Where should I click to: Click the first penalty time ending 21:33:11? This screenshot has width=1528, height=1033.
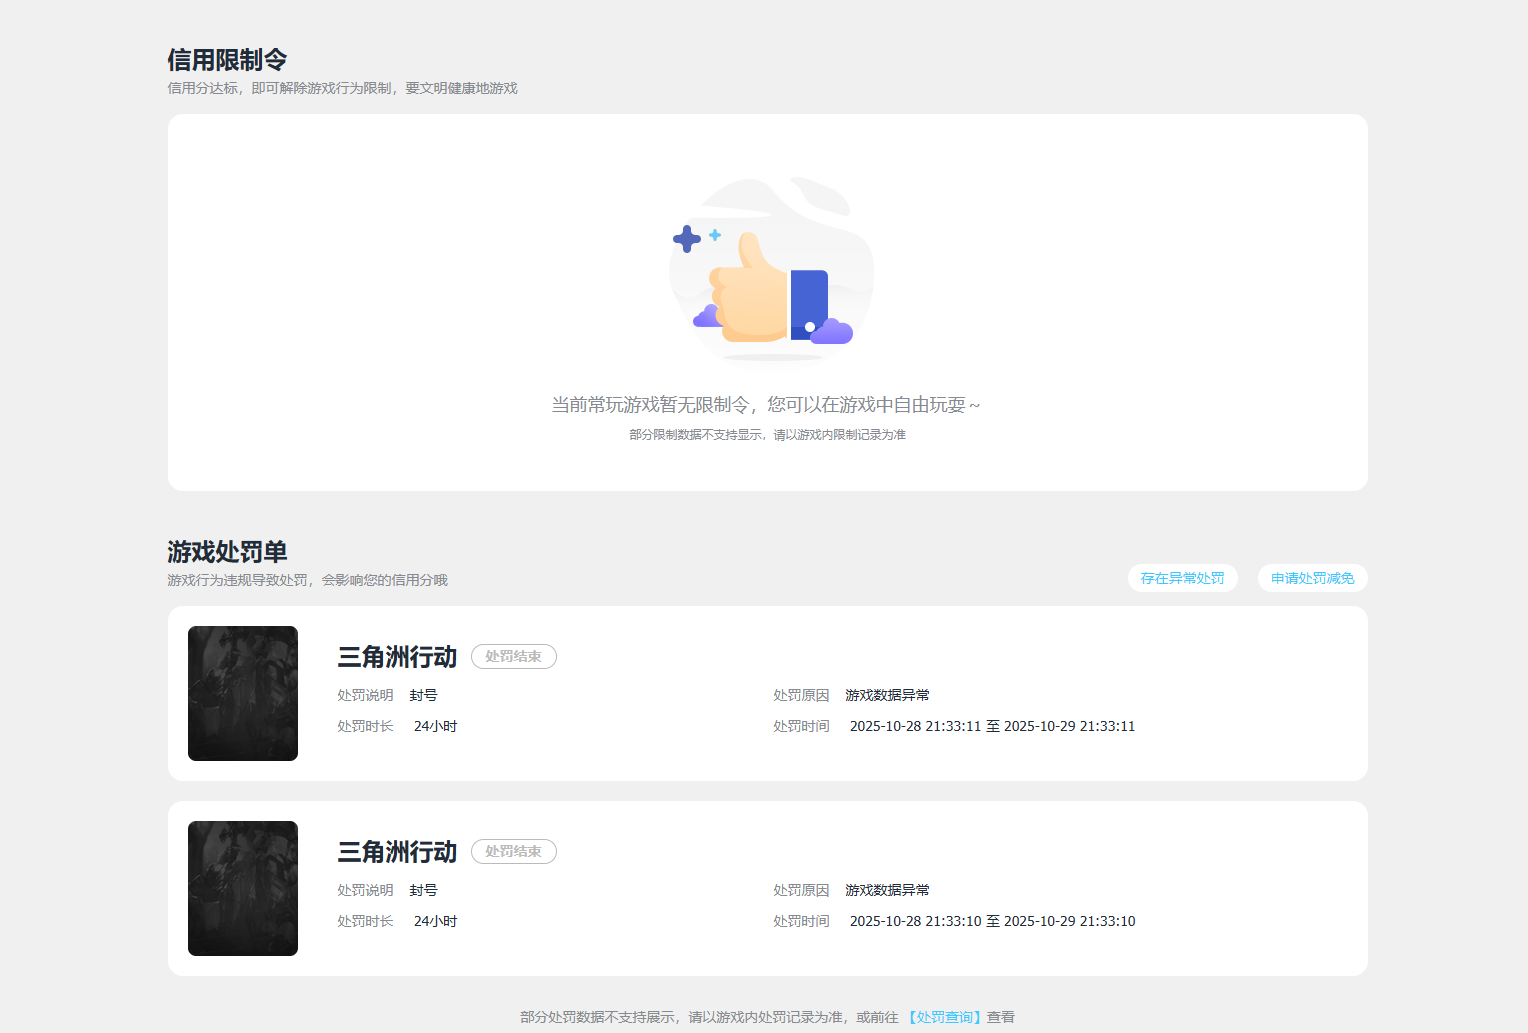coord(992,726)
